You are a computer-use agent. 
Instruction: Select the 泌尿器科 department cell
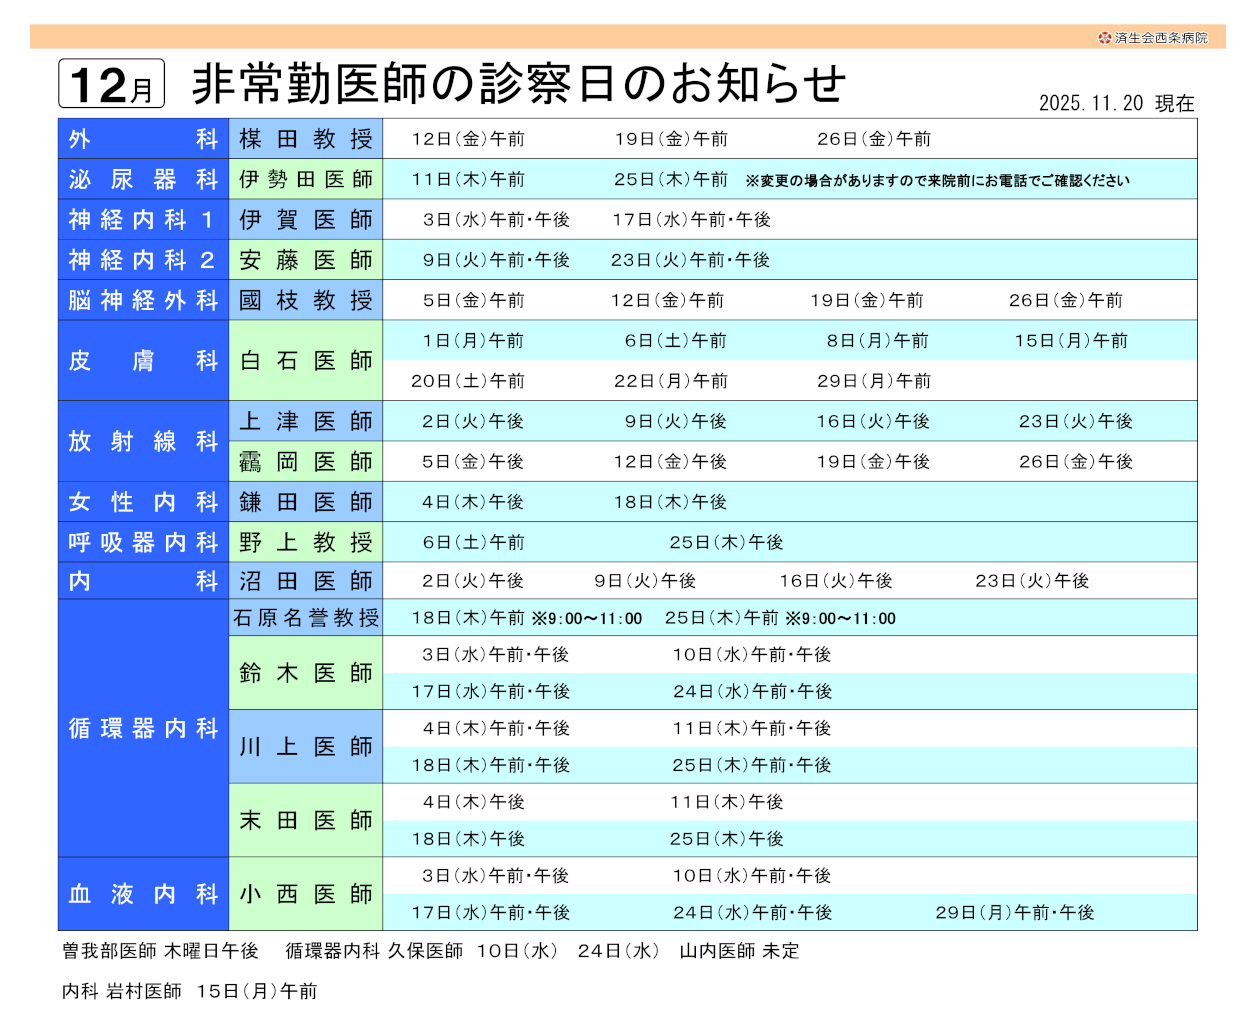tap(143, 179)
